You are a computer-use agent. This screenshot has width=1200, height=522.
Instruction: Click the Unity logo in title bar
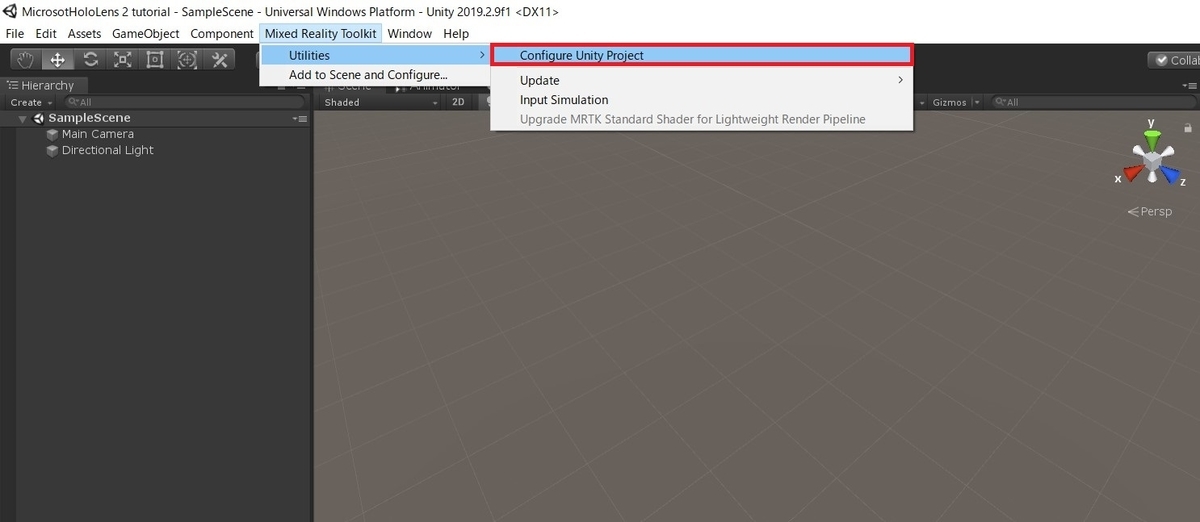12,12
